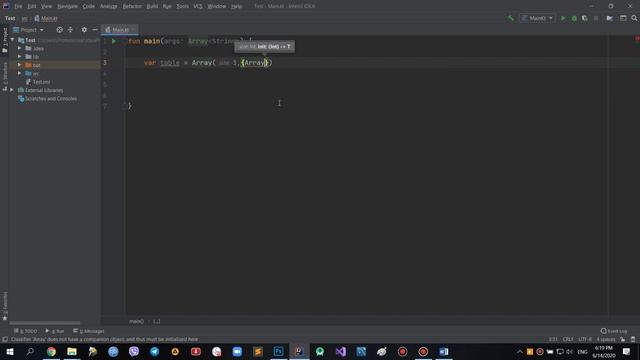
Task: Click the CRLF line separator status
Action: tap(568, 339)
